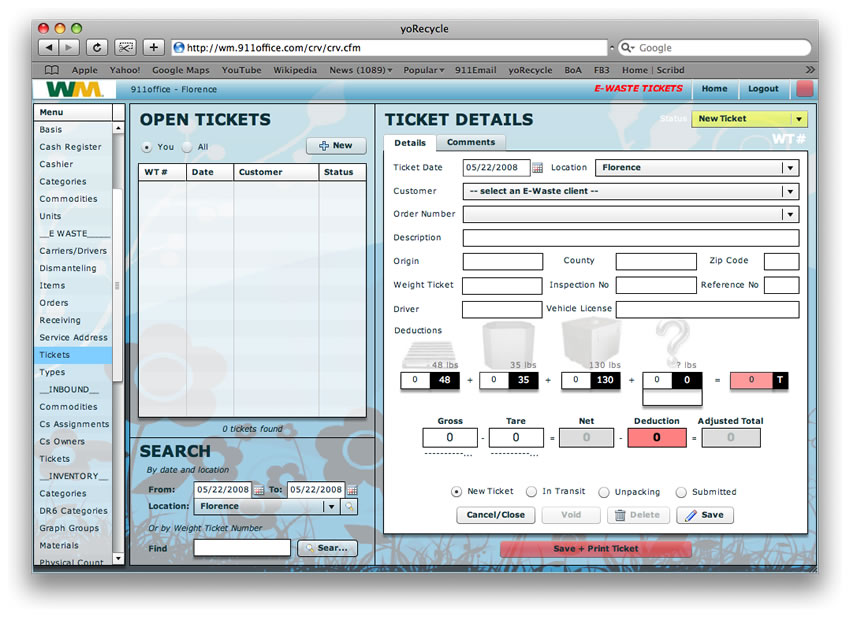Viewport: 850px width, 617px height.
Task: Add a bookmark with the plus icon
Action: point(153,47)
